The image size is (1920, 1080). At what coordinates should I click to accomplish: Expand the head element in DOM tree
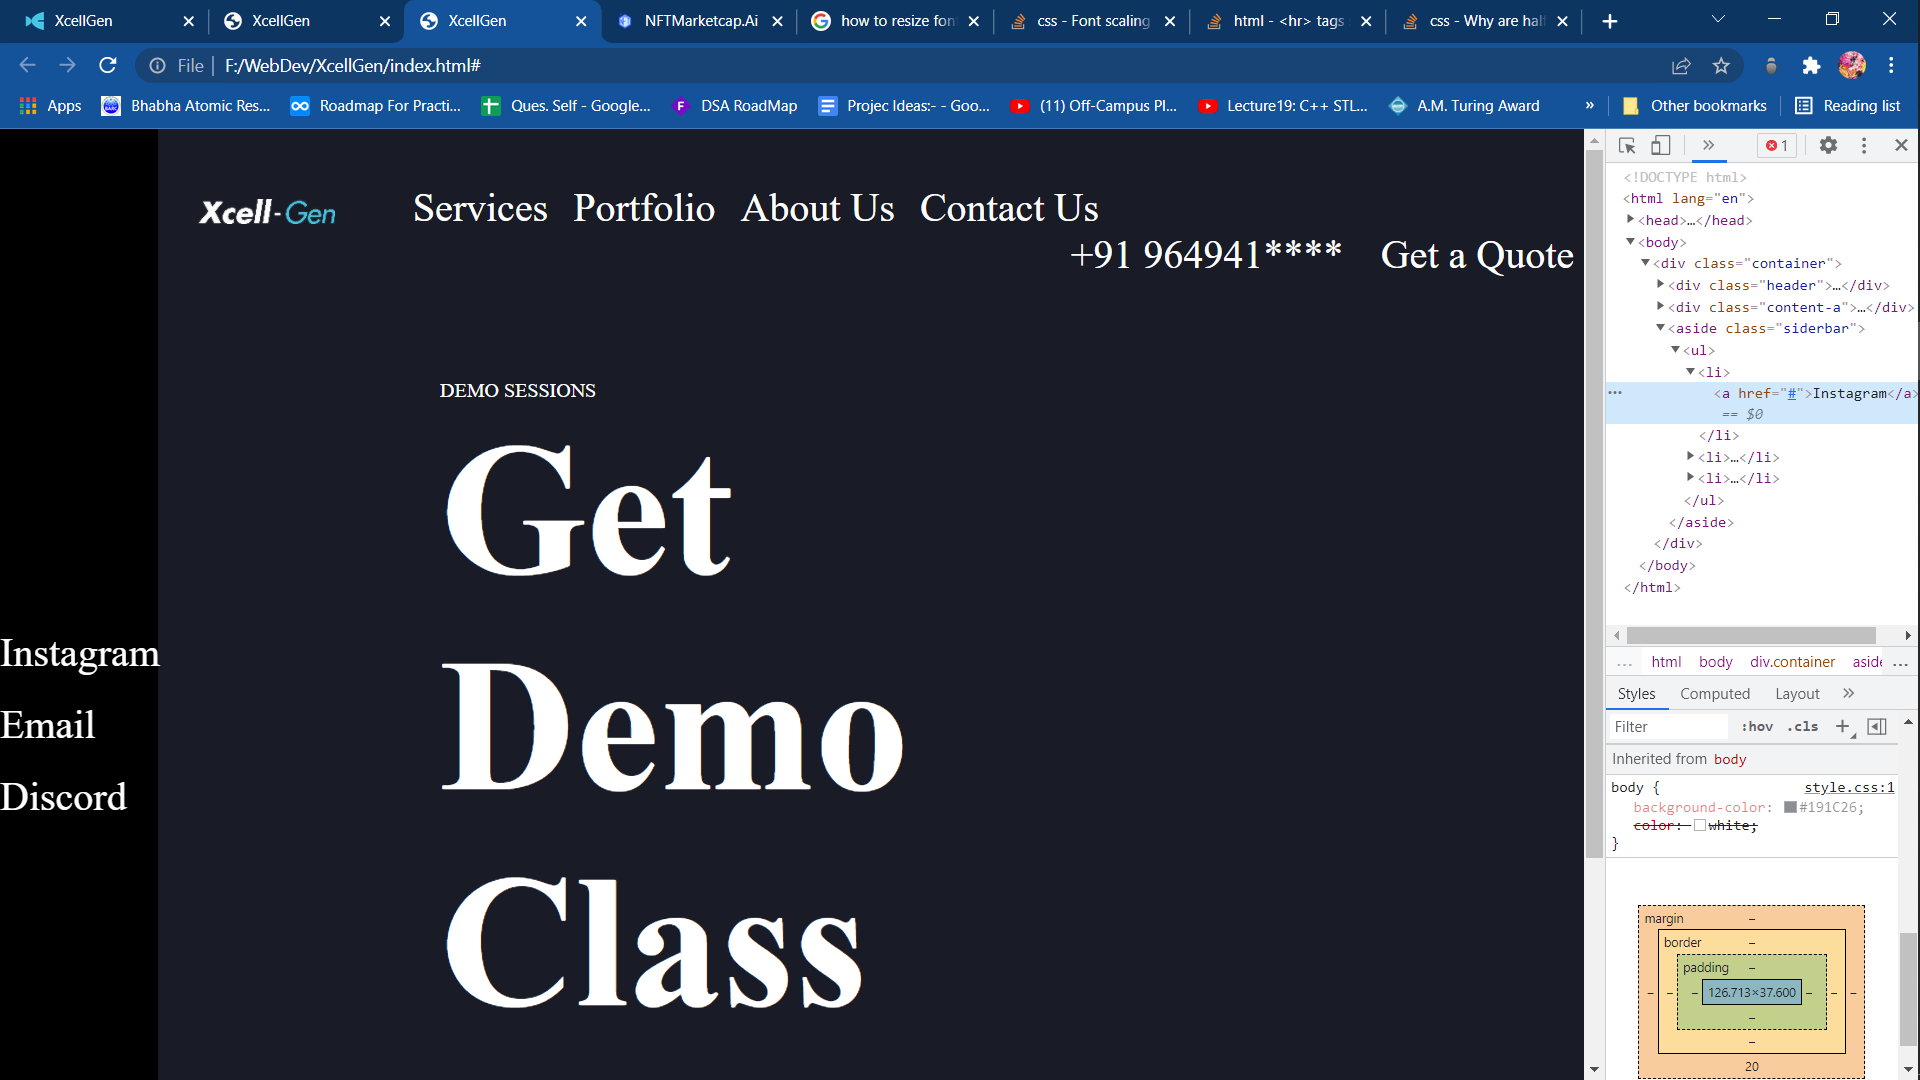click(x=1631, y=220)
